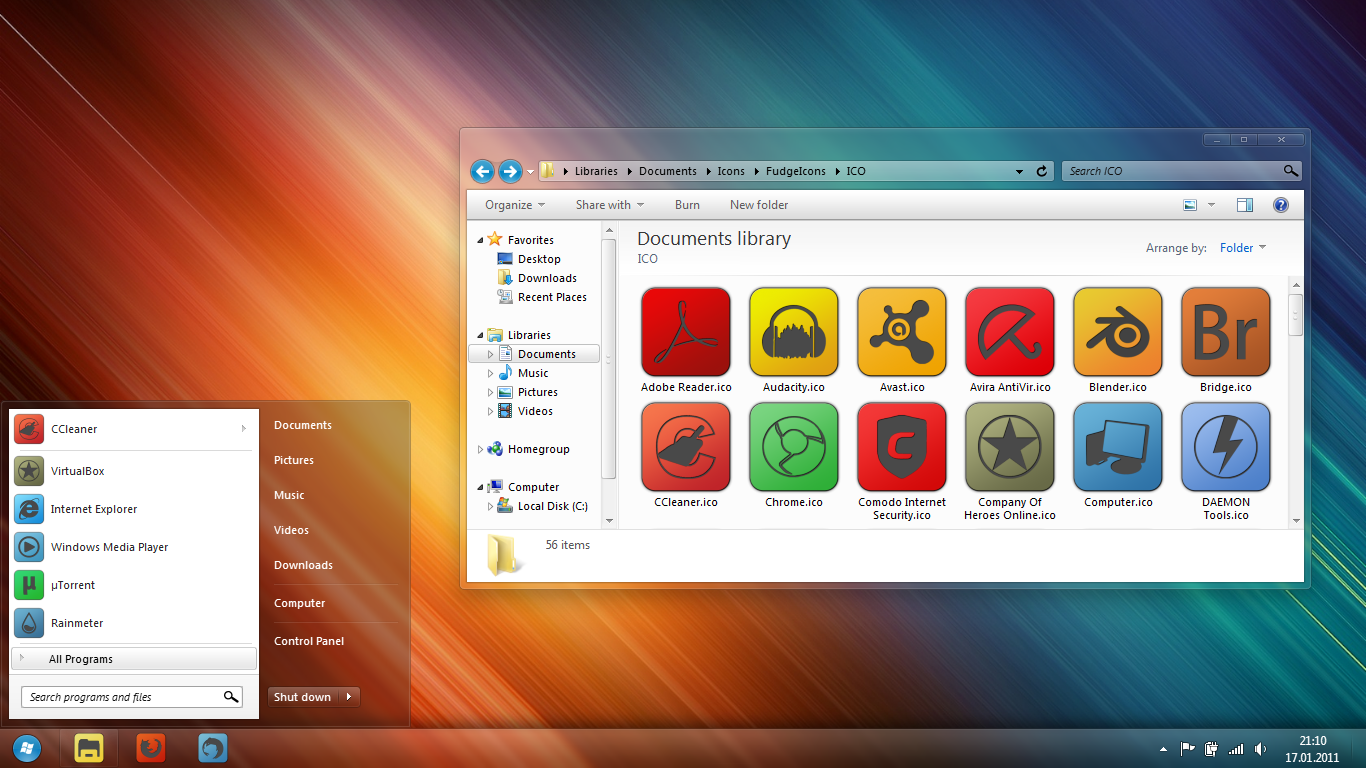
Task: Click the Search ICO field
Action: [x=1182, y=171]
